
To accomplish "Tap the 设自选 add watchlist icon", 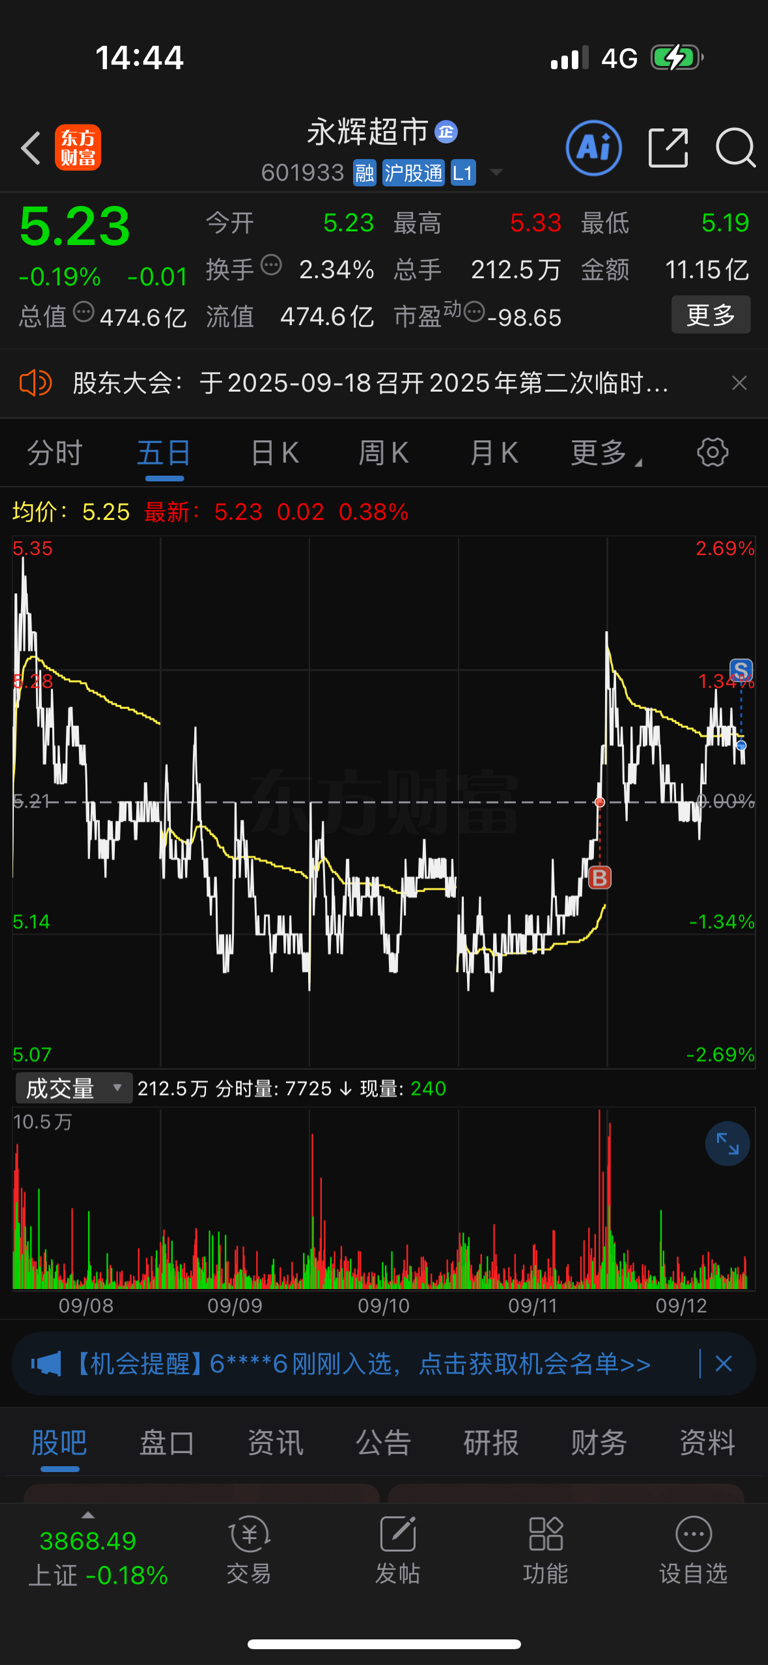I will coord(693,1551).
